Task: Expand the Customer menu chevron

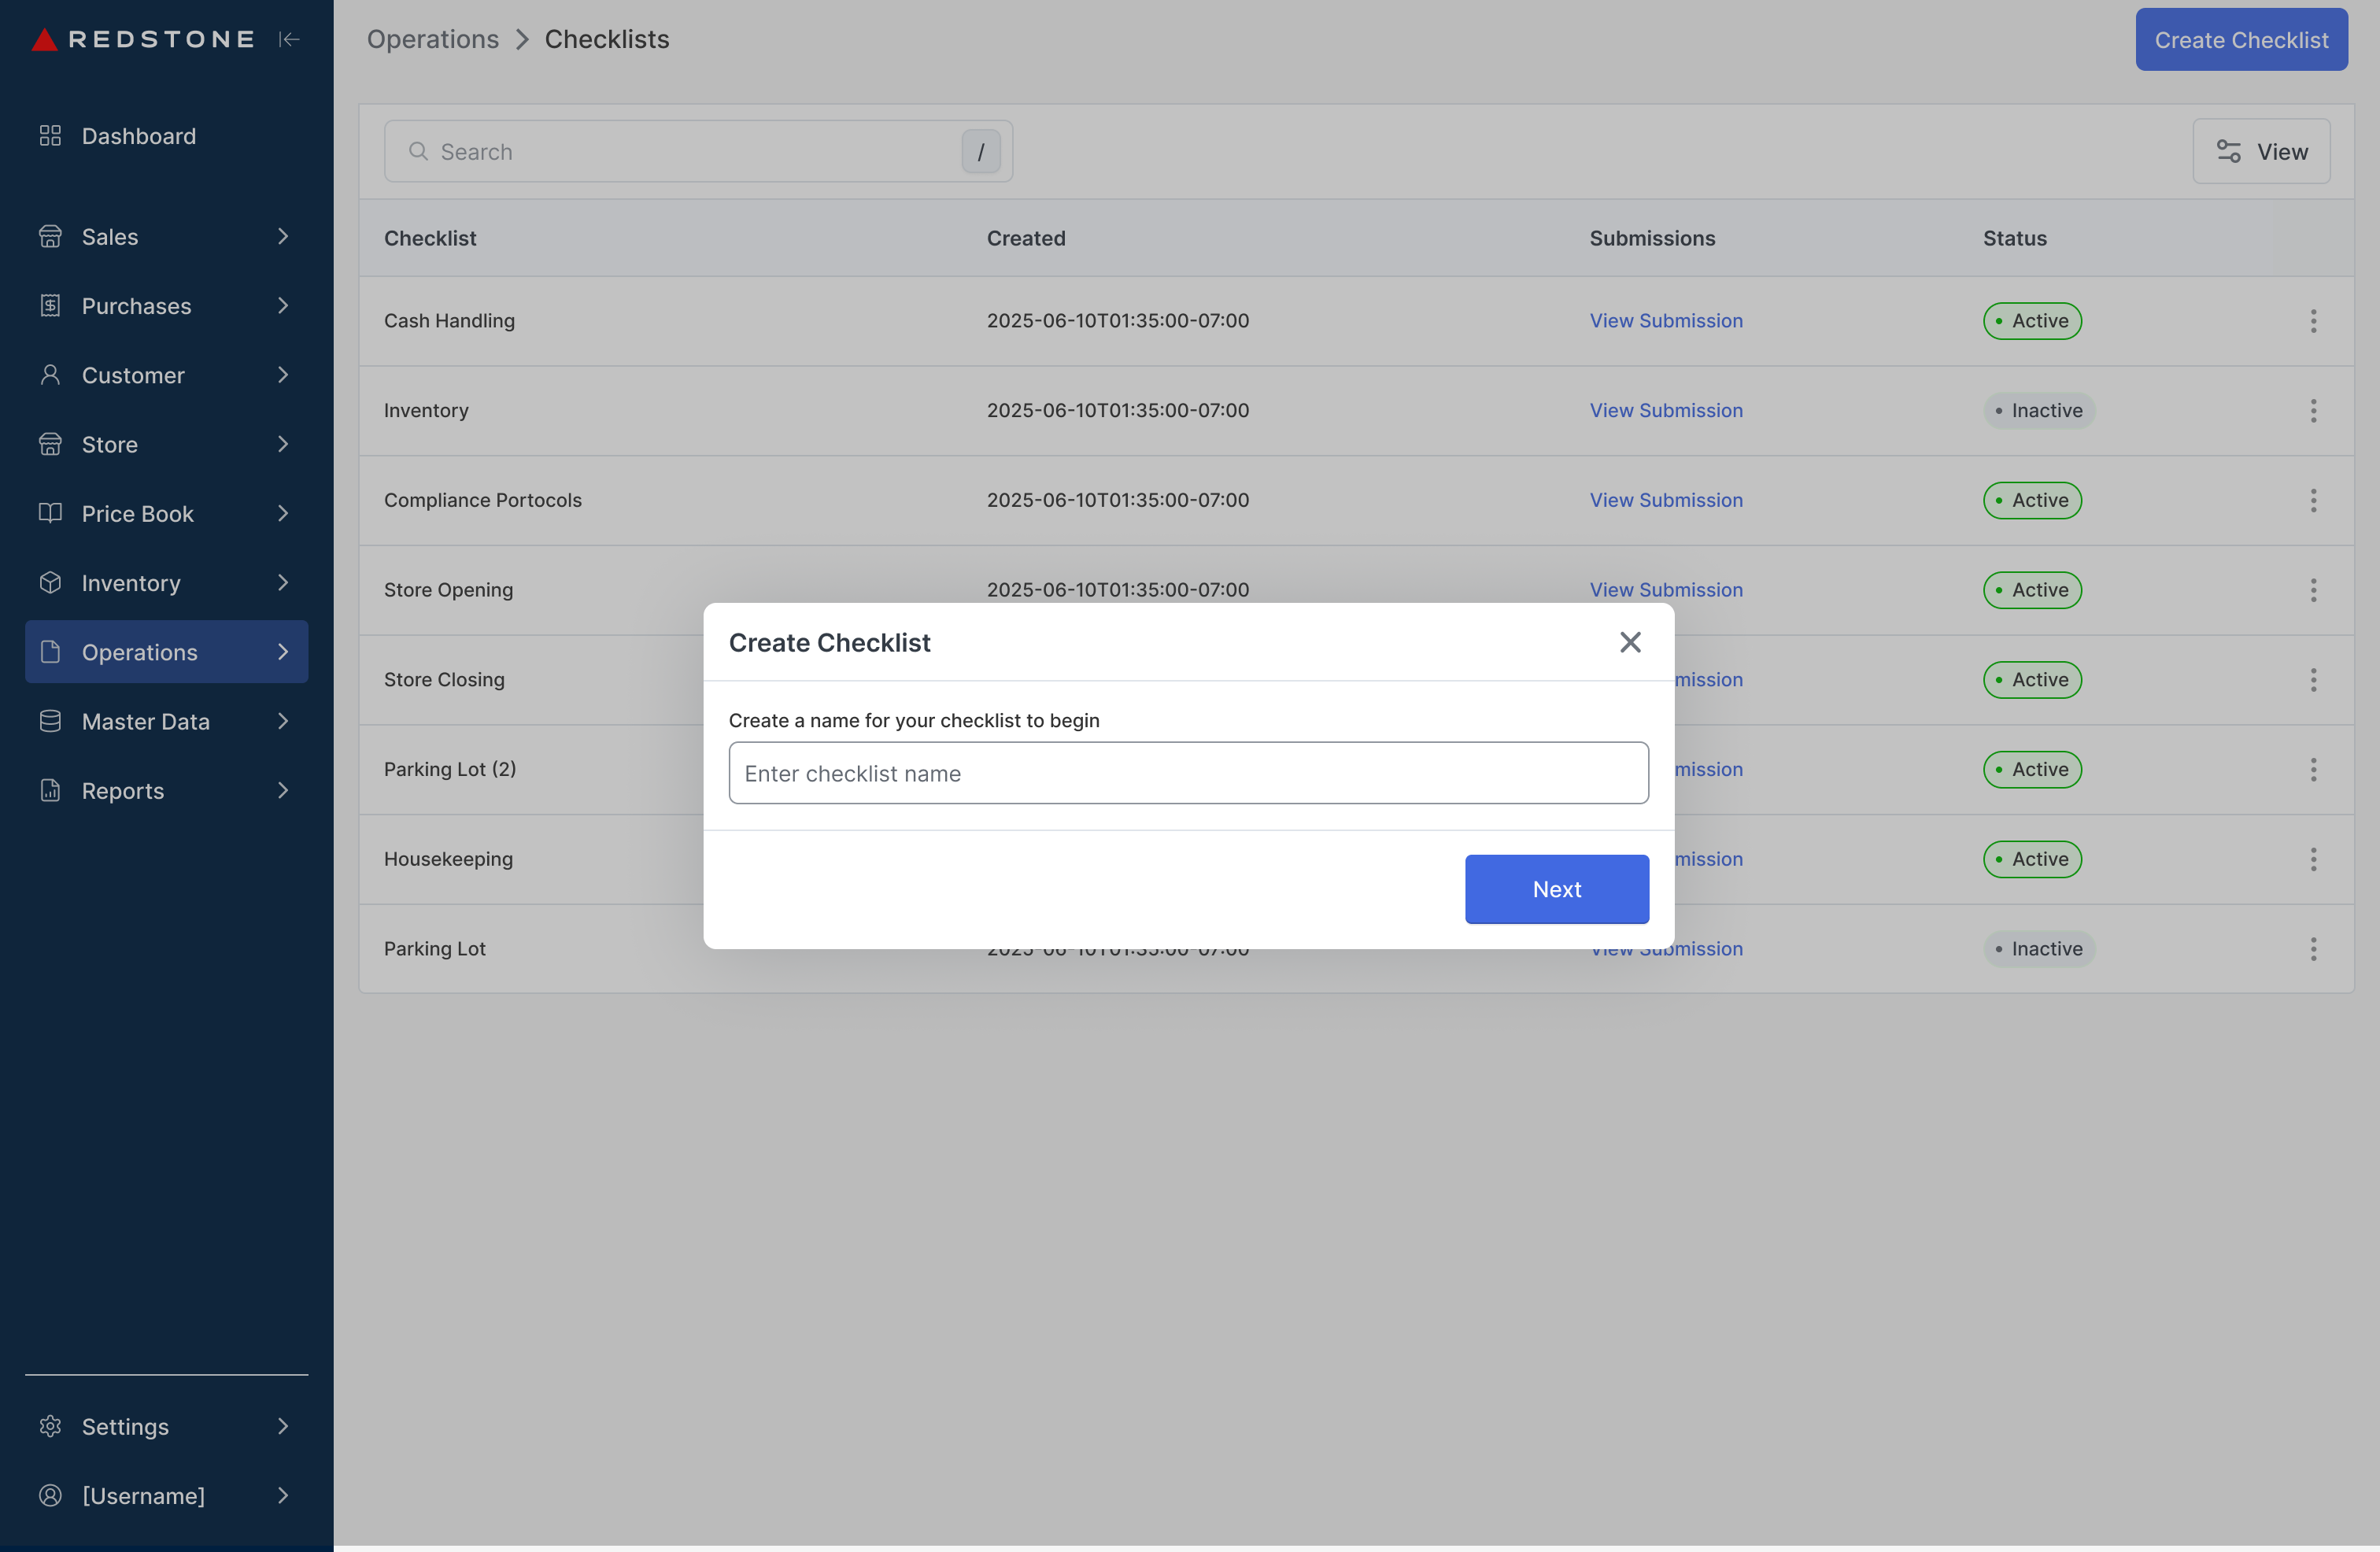Action: point(283,375)
